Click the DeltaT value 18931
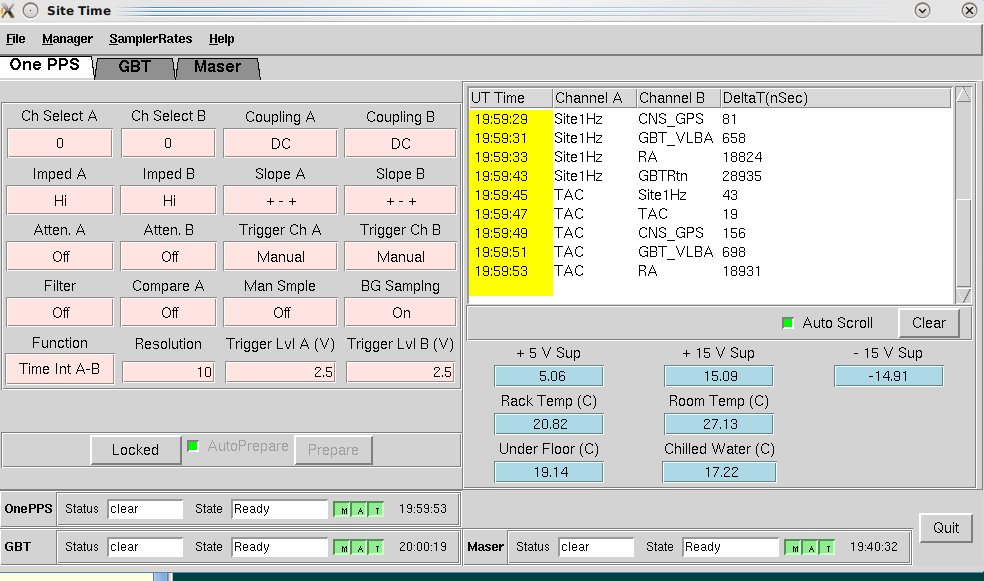Viewport: 984px width, 581px height. (x=741, y=271)
